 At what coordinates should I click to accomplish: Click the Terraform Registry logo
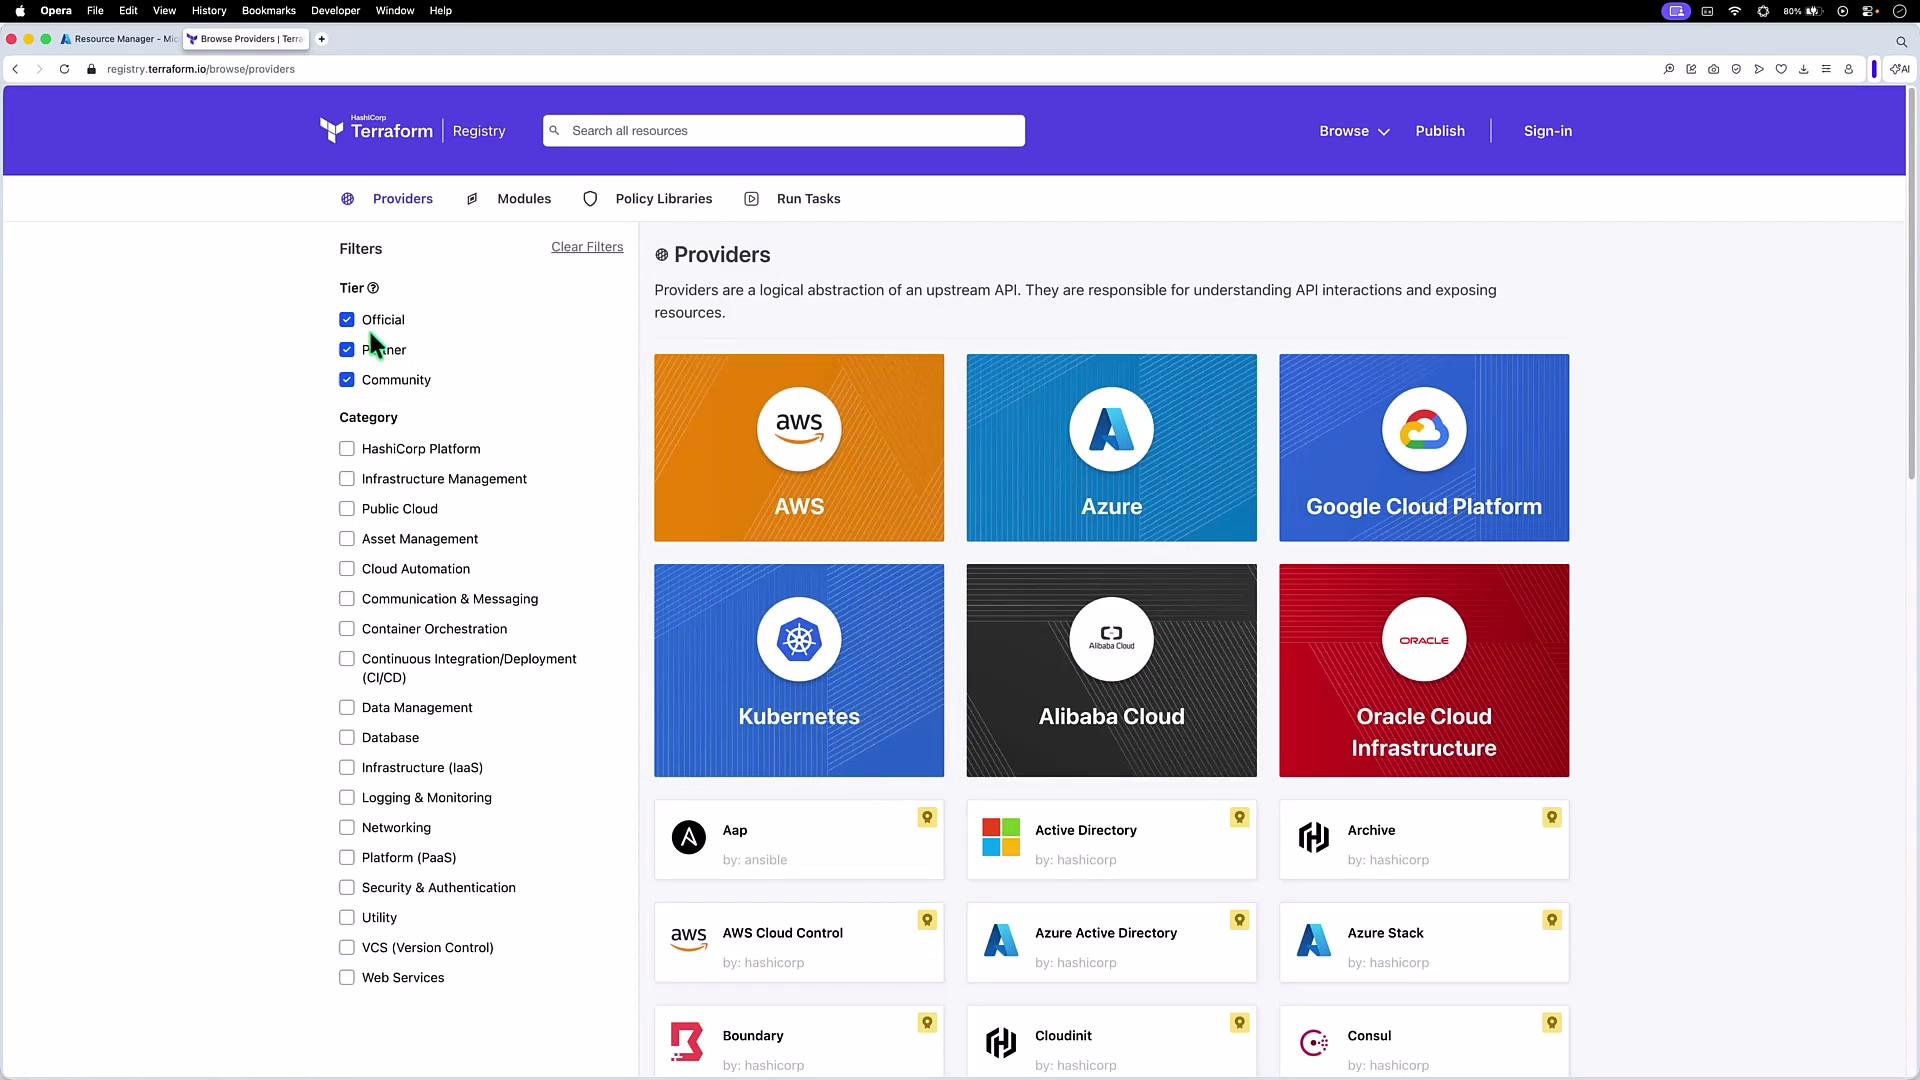coord(412,130)
